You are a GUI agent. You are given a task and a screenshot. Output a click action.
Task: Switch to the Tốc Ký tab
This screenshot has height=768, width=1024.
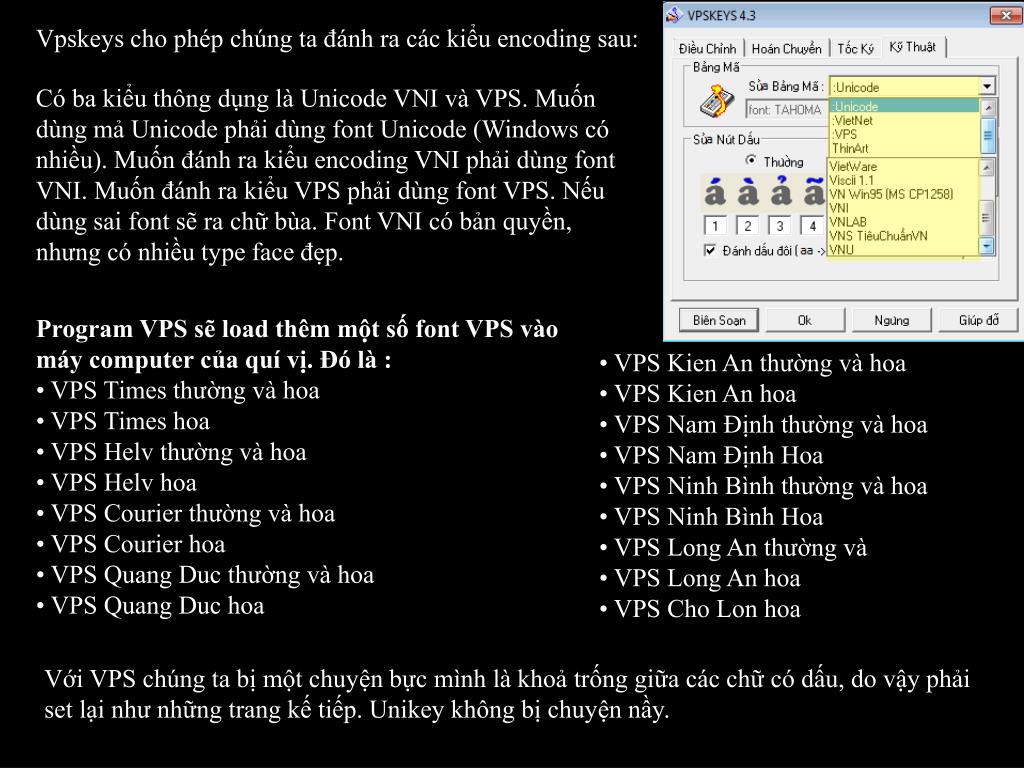(856, 49)
